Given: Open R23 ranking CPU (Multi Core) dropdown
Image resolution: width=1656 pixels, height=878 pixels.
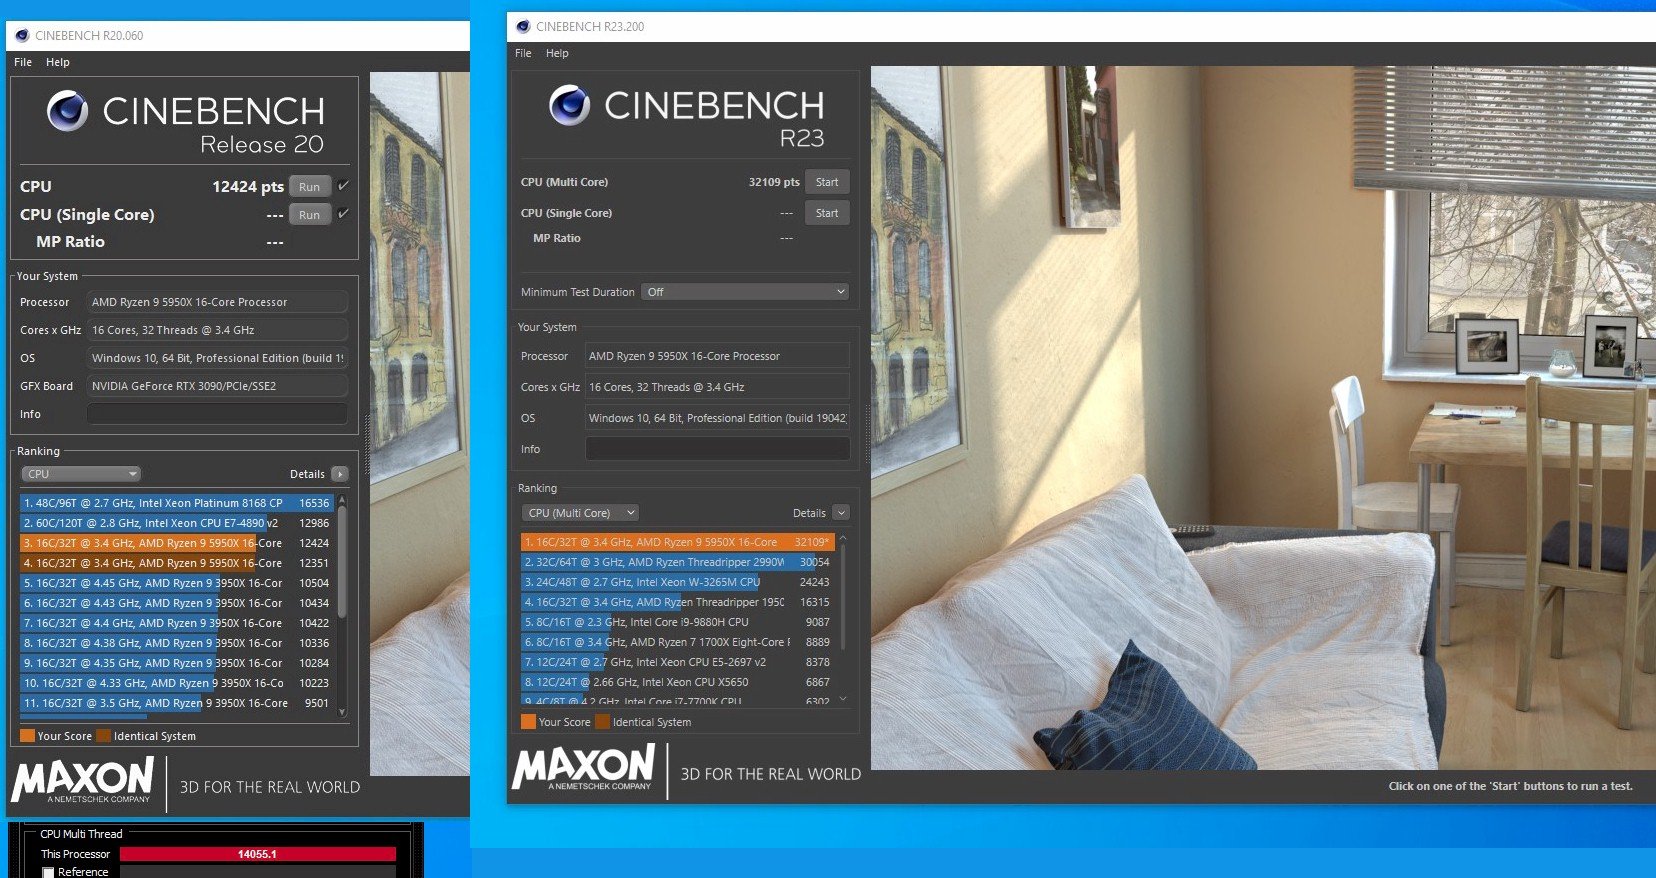Looking at the screenshot, I should click(581, 513).
